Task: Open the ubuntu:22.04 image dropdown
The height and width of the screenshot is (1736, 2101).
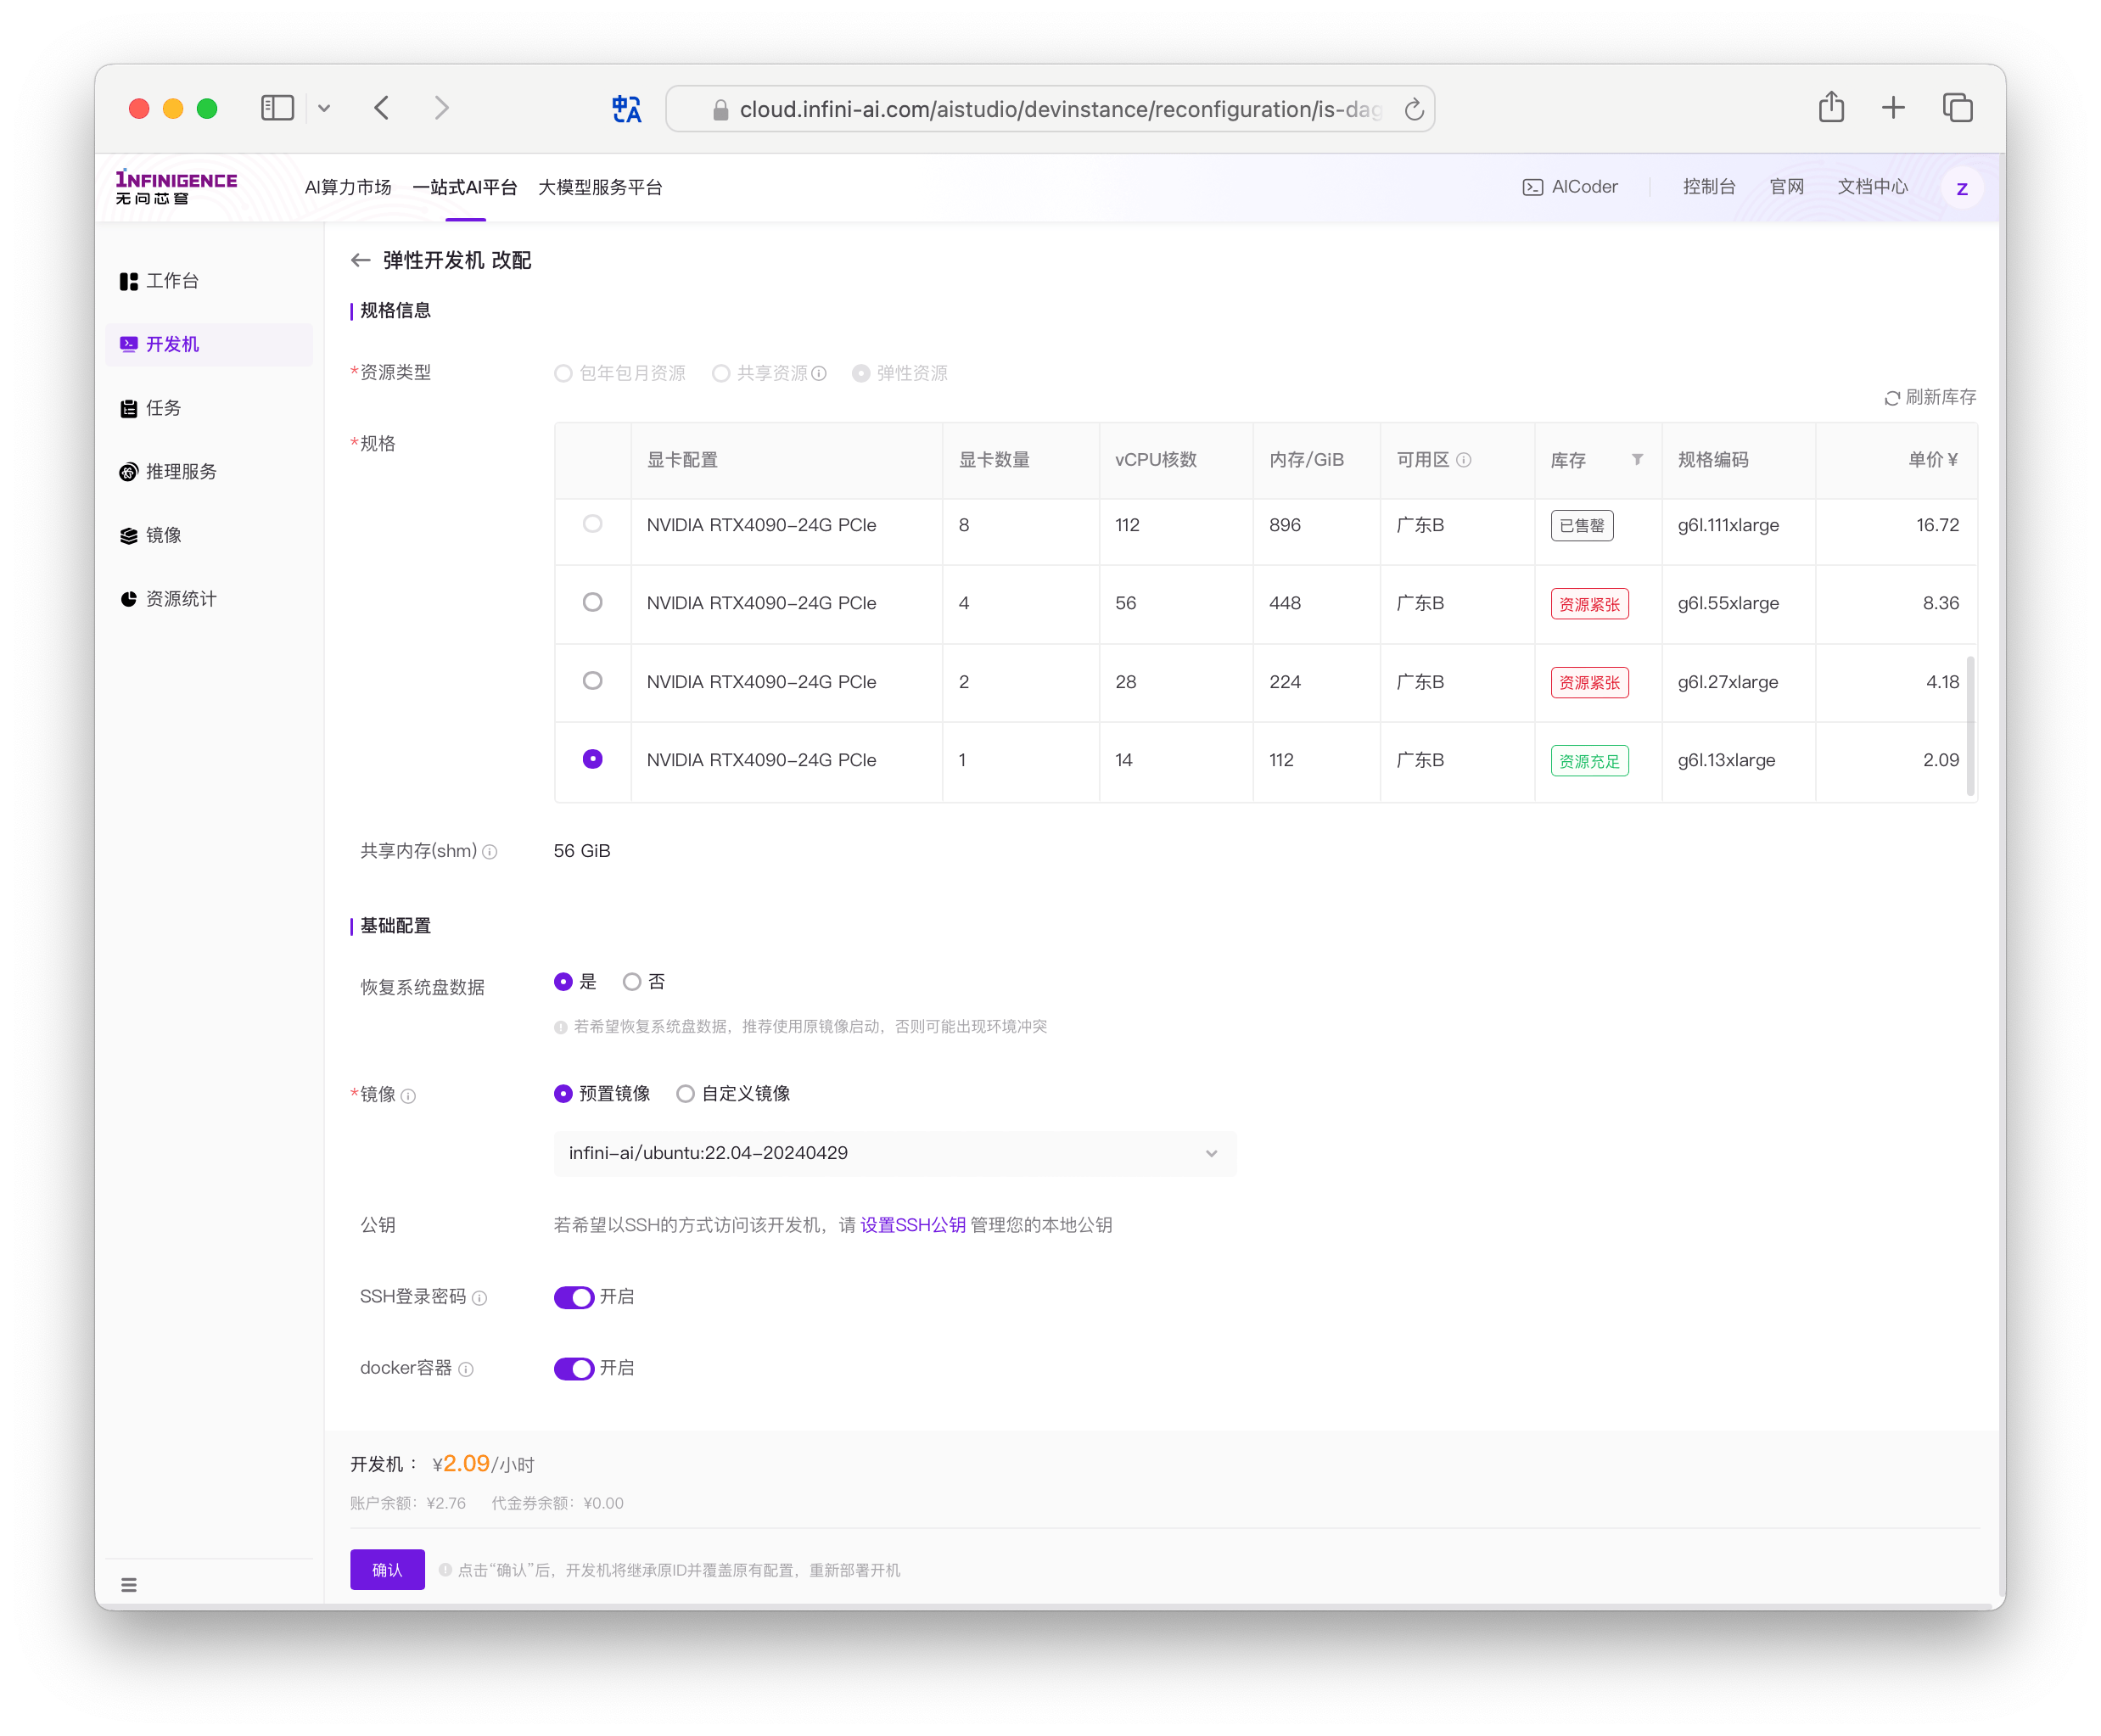Action: [x=894, y=1153]
